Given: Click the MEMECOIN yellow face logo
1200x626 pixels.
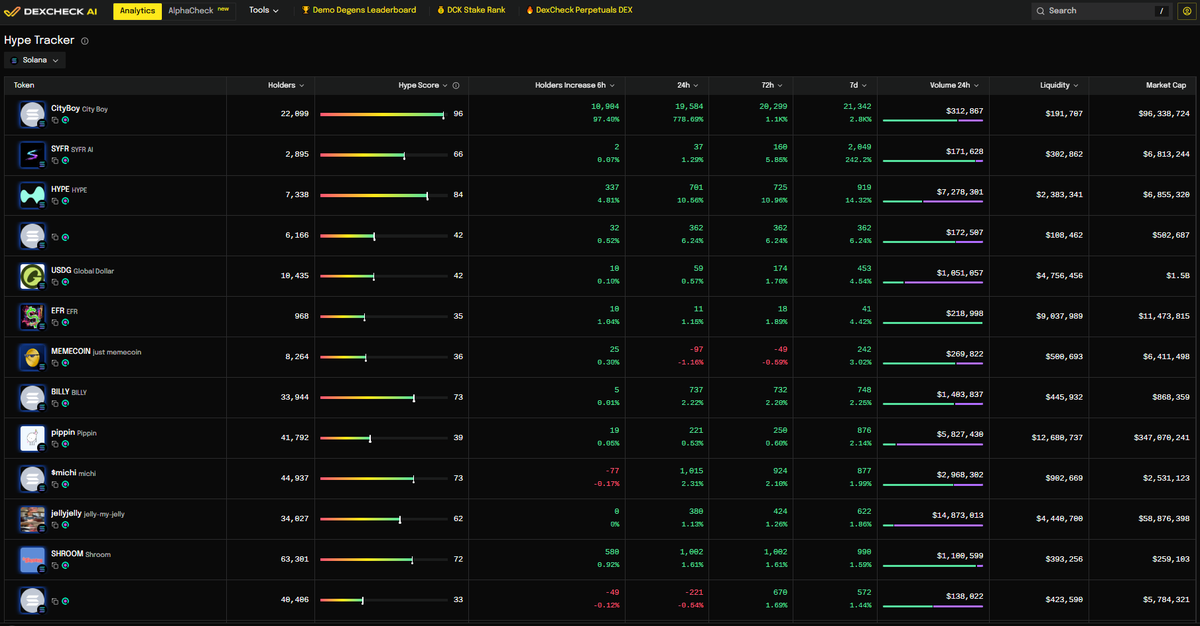Looking at the screenshot, I should 33,357.
